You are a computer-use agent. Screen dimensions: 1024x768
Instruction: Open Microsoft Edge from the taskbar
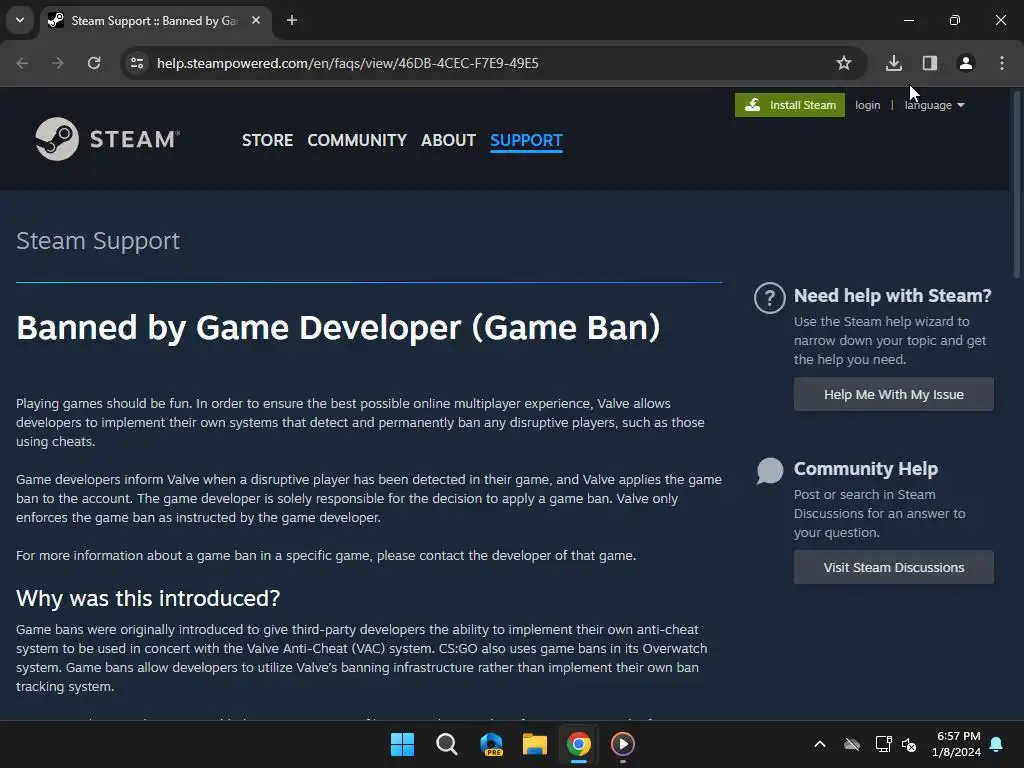point(491,744)
